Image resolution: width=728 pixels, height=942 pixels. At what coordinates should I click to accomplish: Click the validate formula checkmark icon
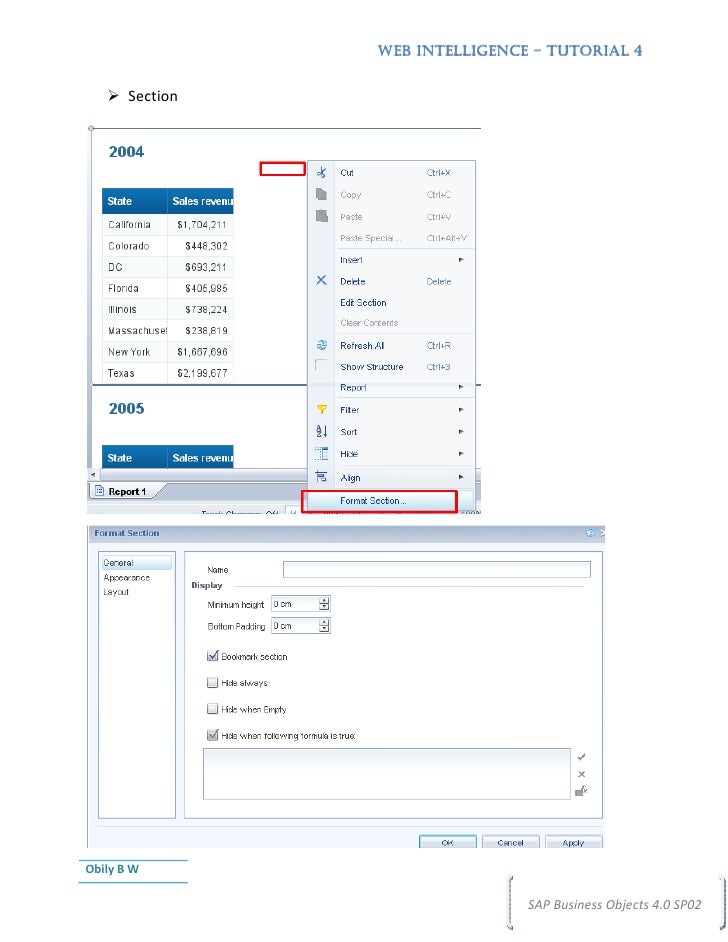tap(581, 757)
